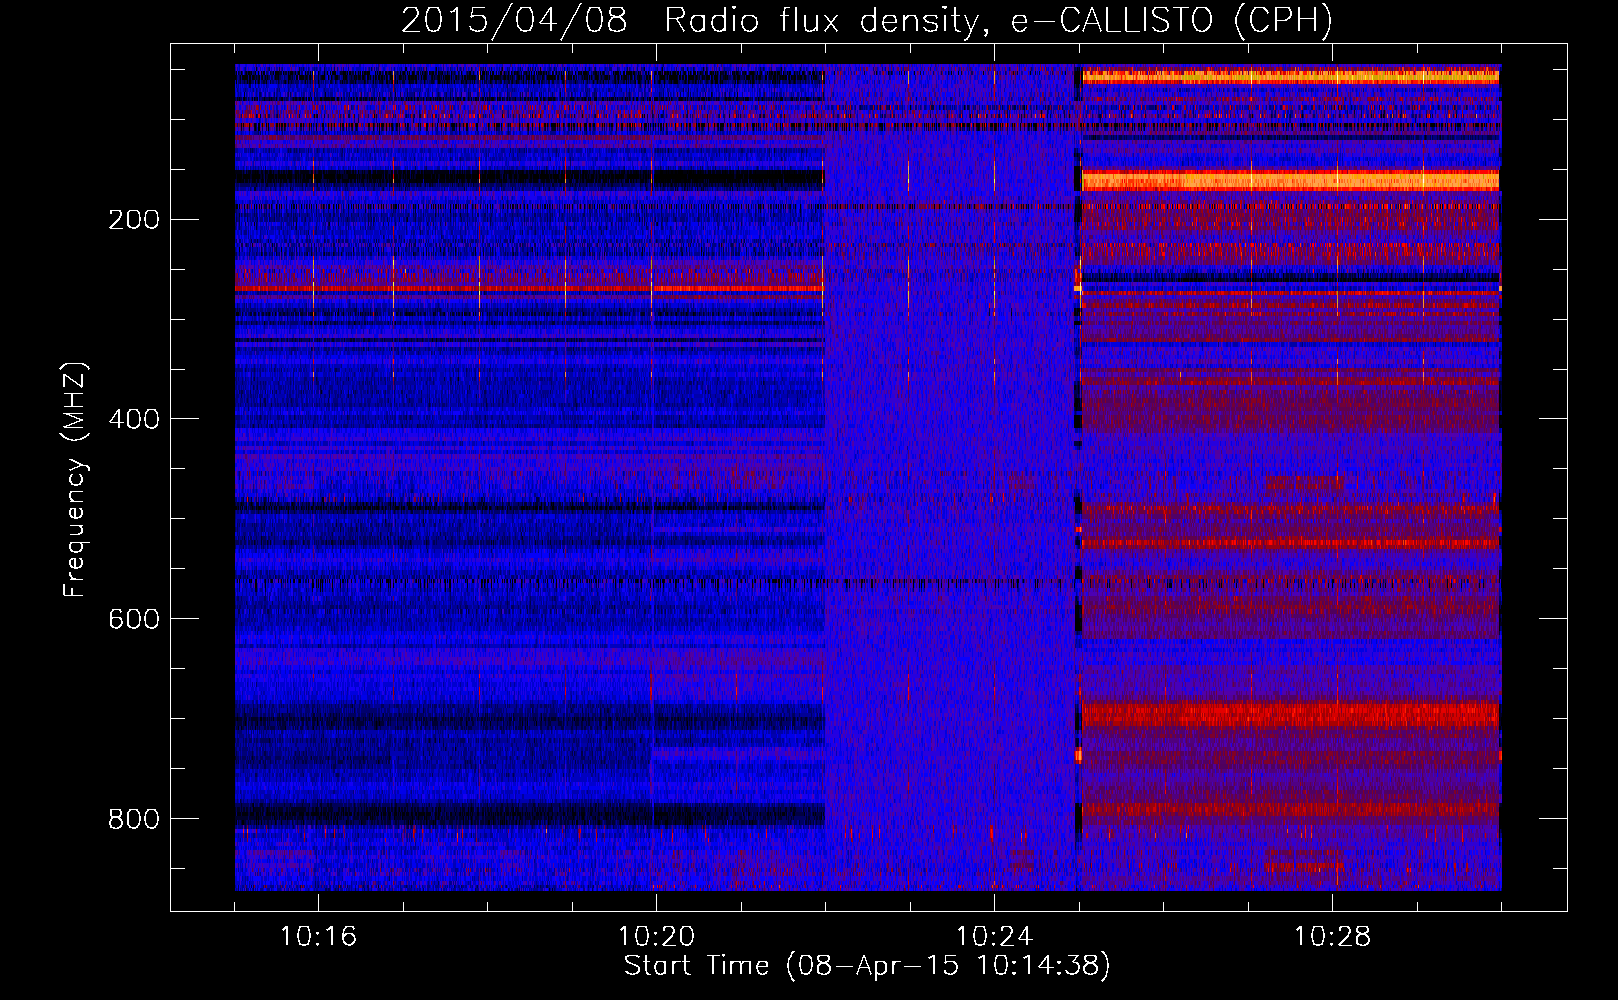
Task: Click the 10:24 time tick label
Action: 994,937
